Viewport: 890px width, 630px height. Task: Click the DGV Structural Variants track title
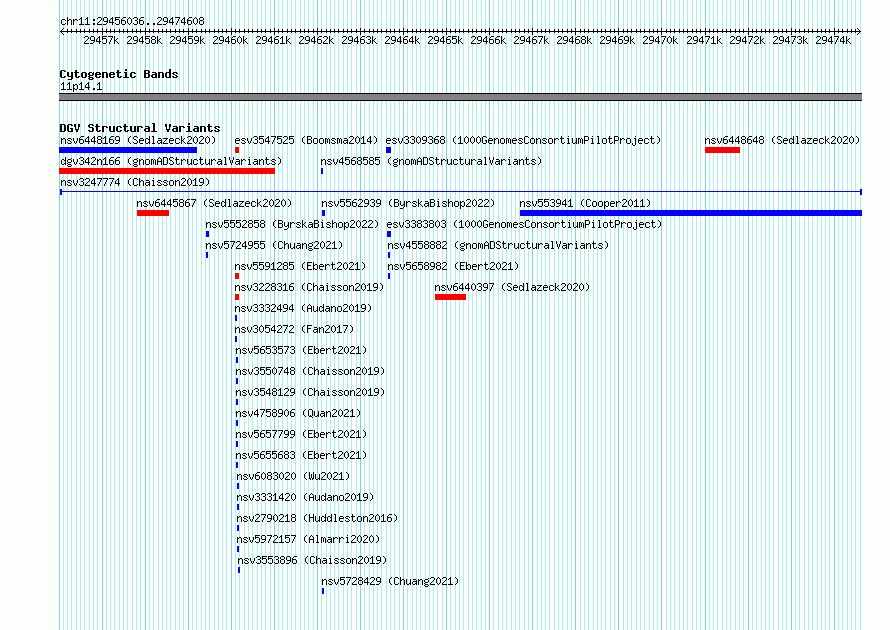[140, 128]
